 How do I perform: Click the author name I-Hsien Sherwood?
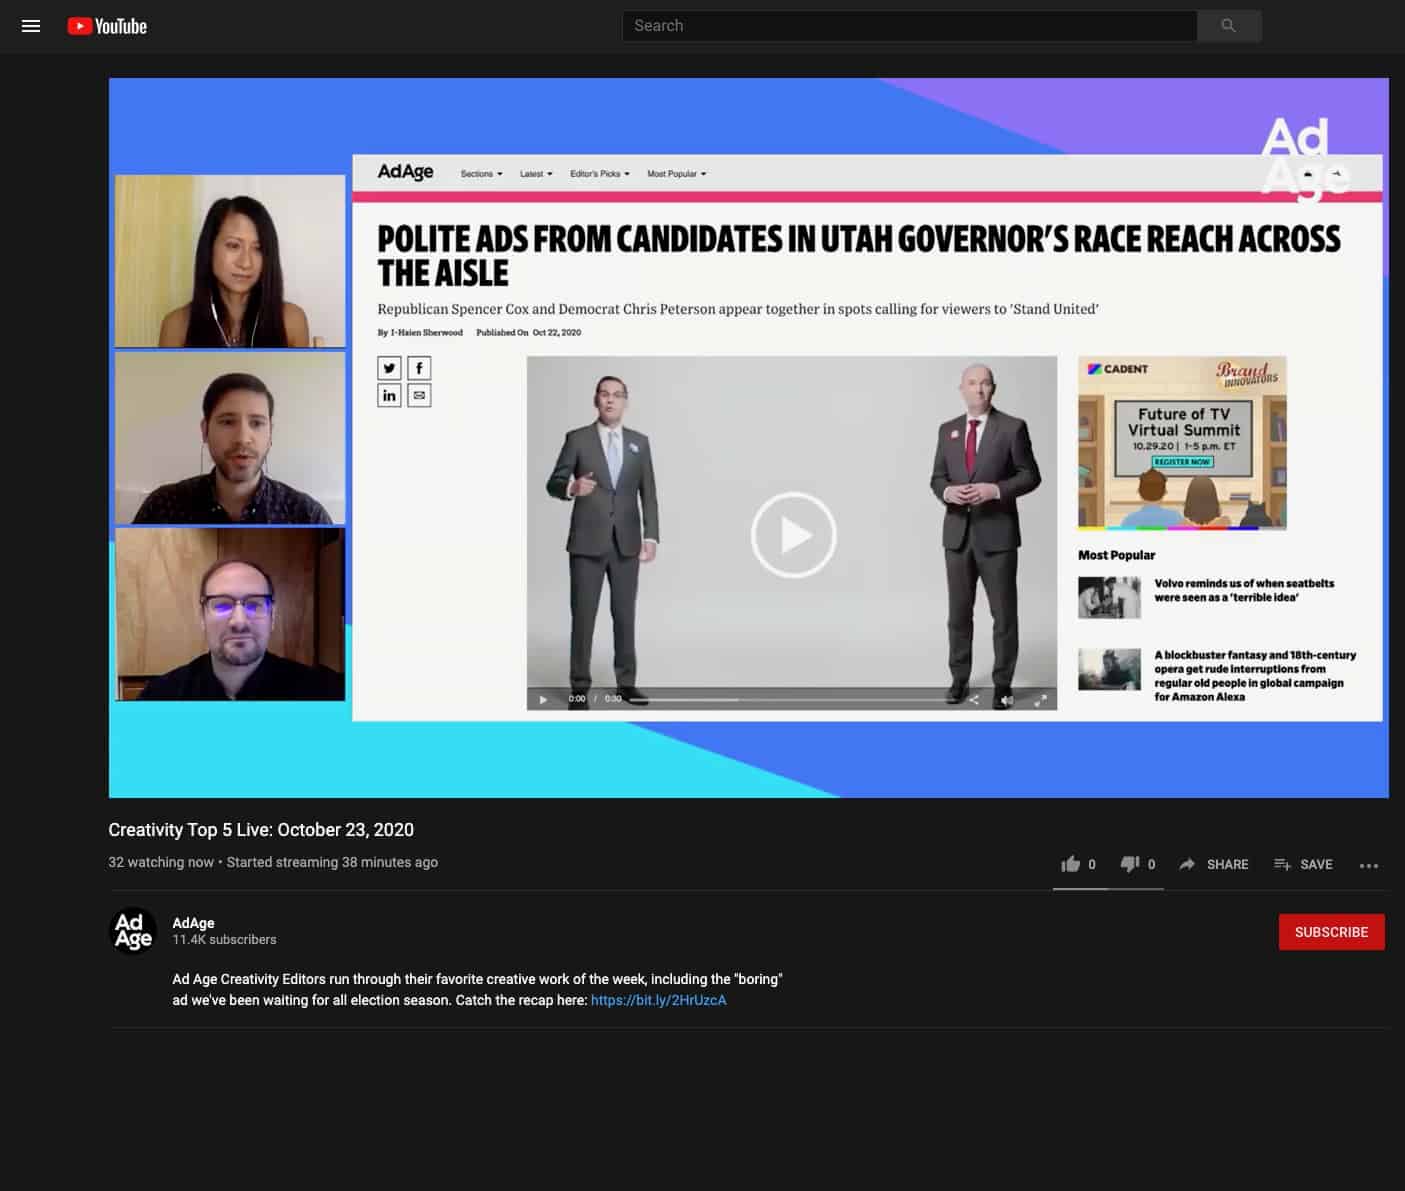point(426,333)
